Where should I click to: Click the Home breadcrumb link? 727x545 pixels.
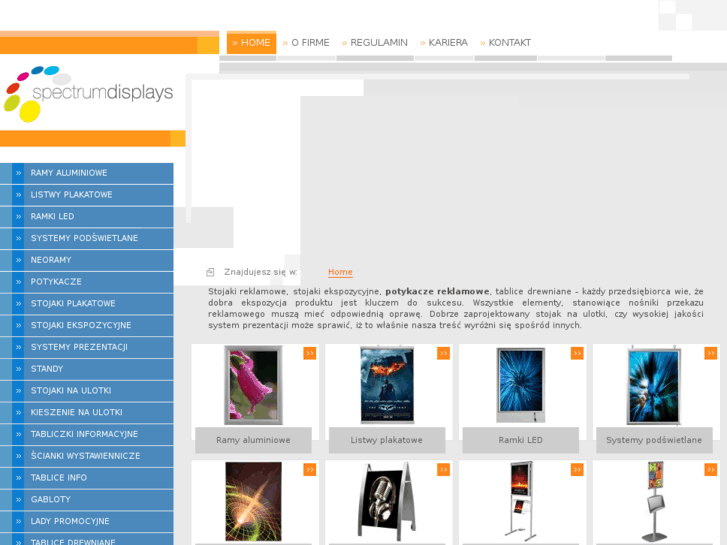pyautogui.click(x=340, y=272)
